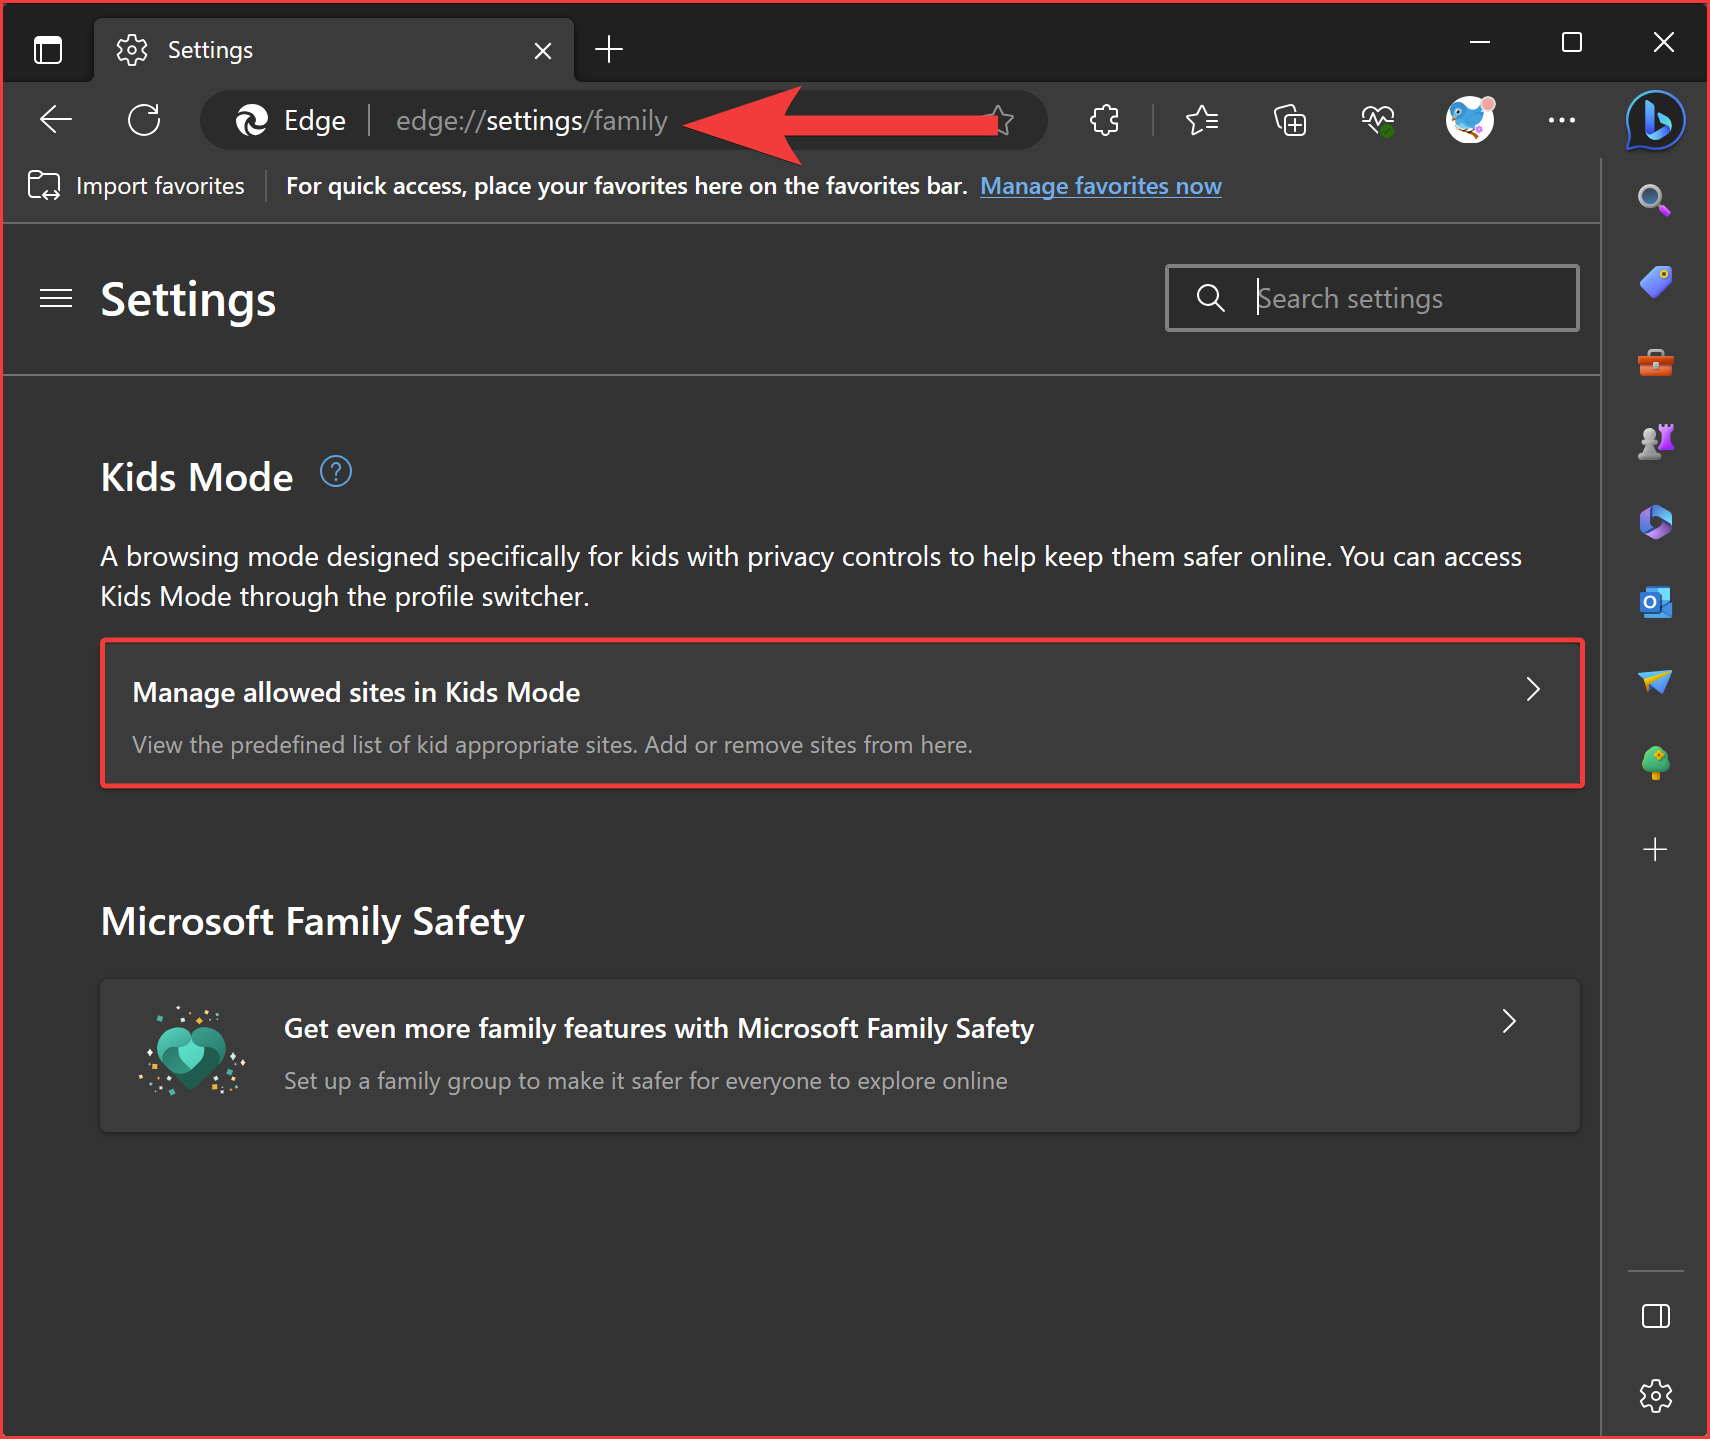1710x1439 pixels.
Task: Open sidebar Shopping tag icon
Action: pos(1655,281)
